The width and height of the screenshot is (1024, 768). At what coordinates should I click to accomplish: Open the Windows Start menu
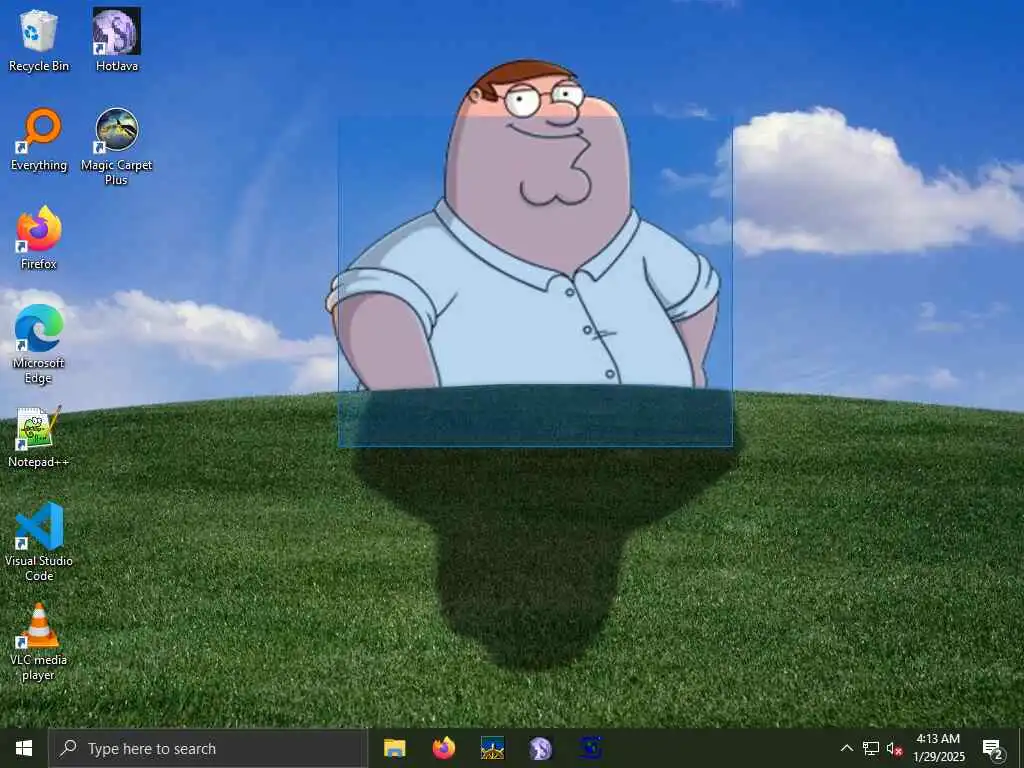pos(24,748)
